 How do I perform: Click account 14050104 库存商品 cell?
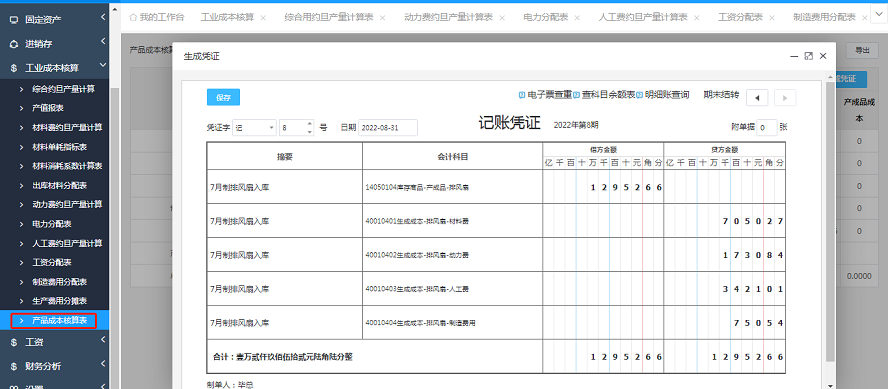(452, 186)
